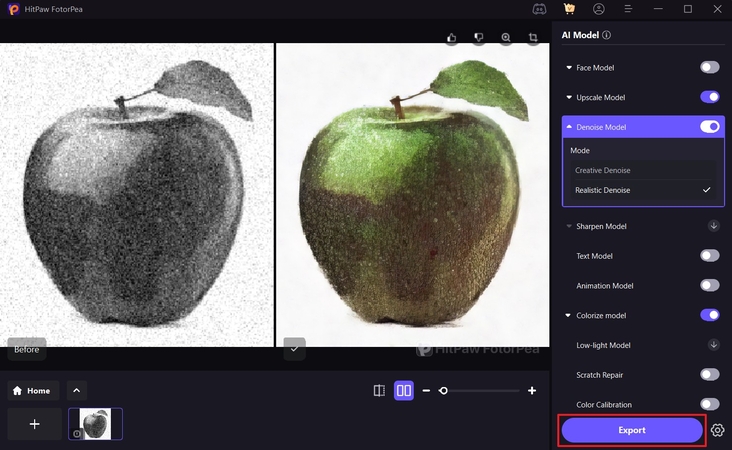Expand the file list chevron beside Home
732x450 pixels.
click(x=77, y=391)
